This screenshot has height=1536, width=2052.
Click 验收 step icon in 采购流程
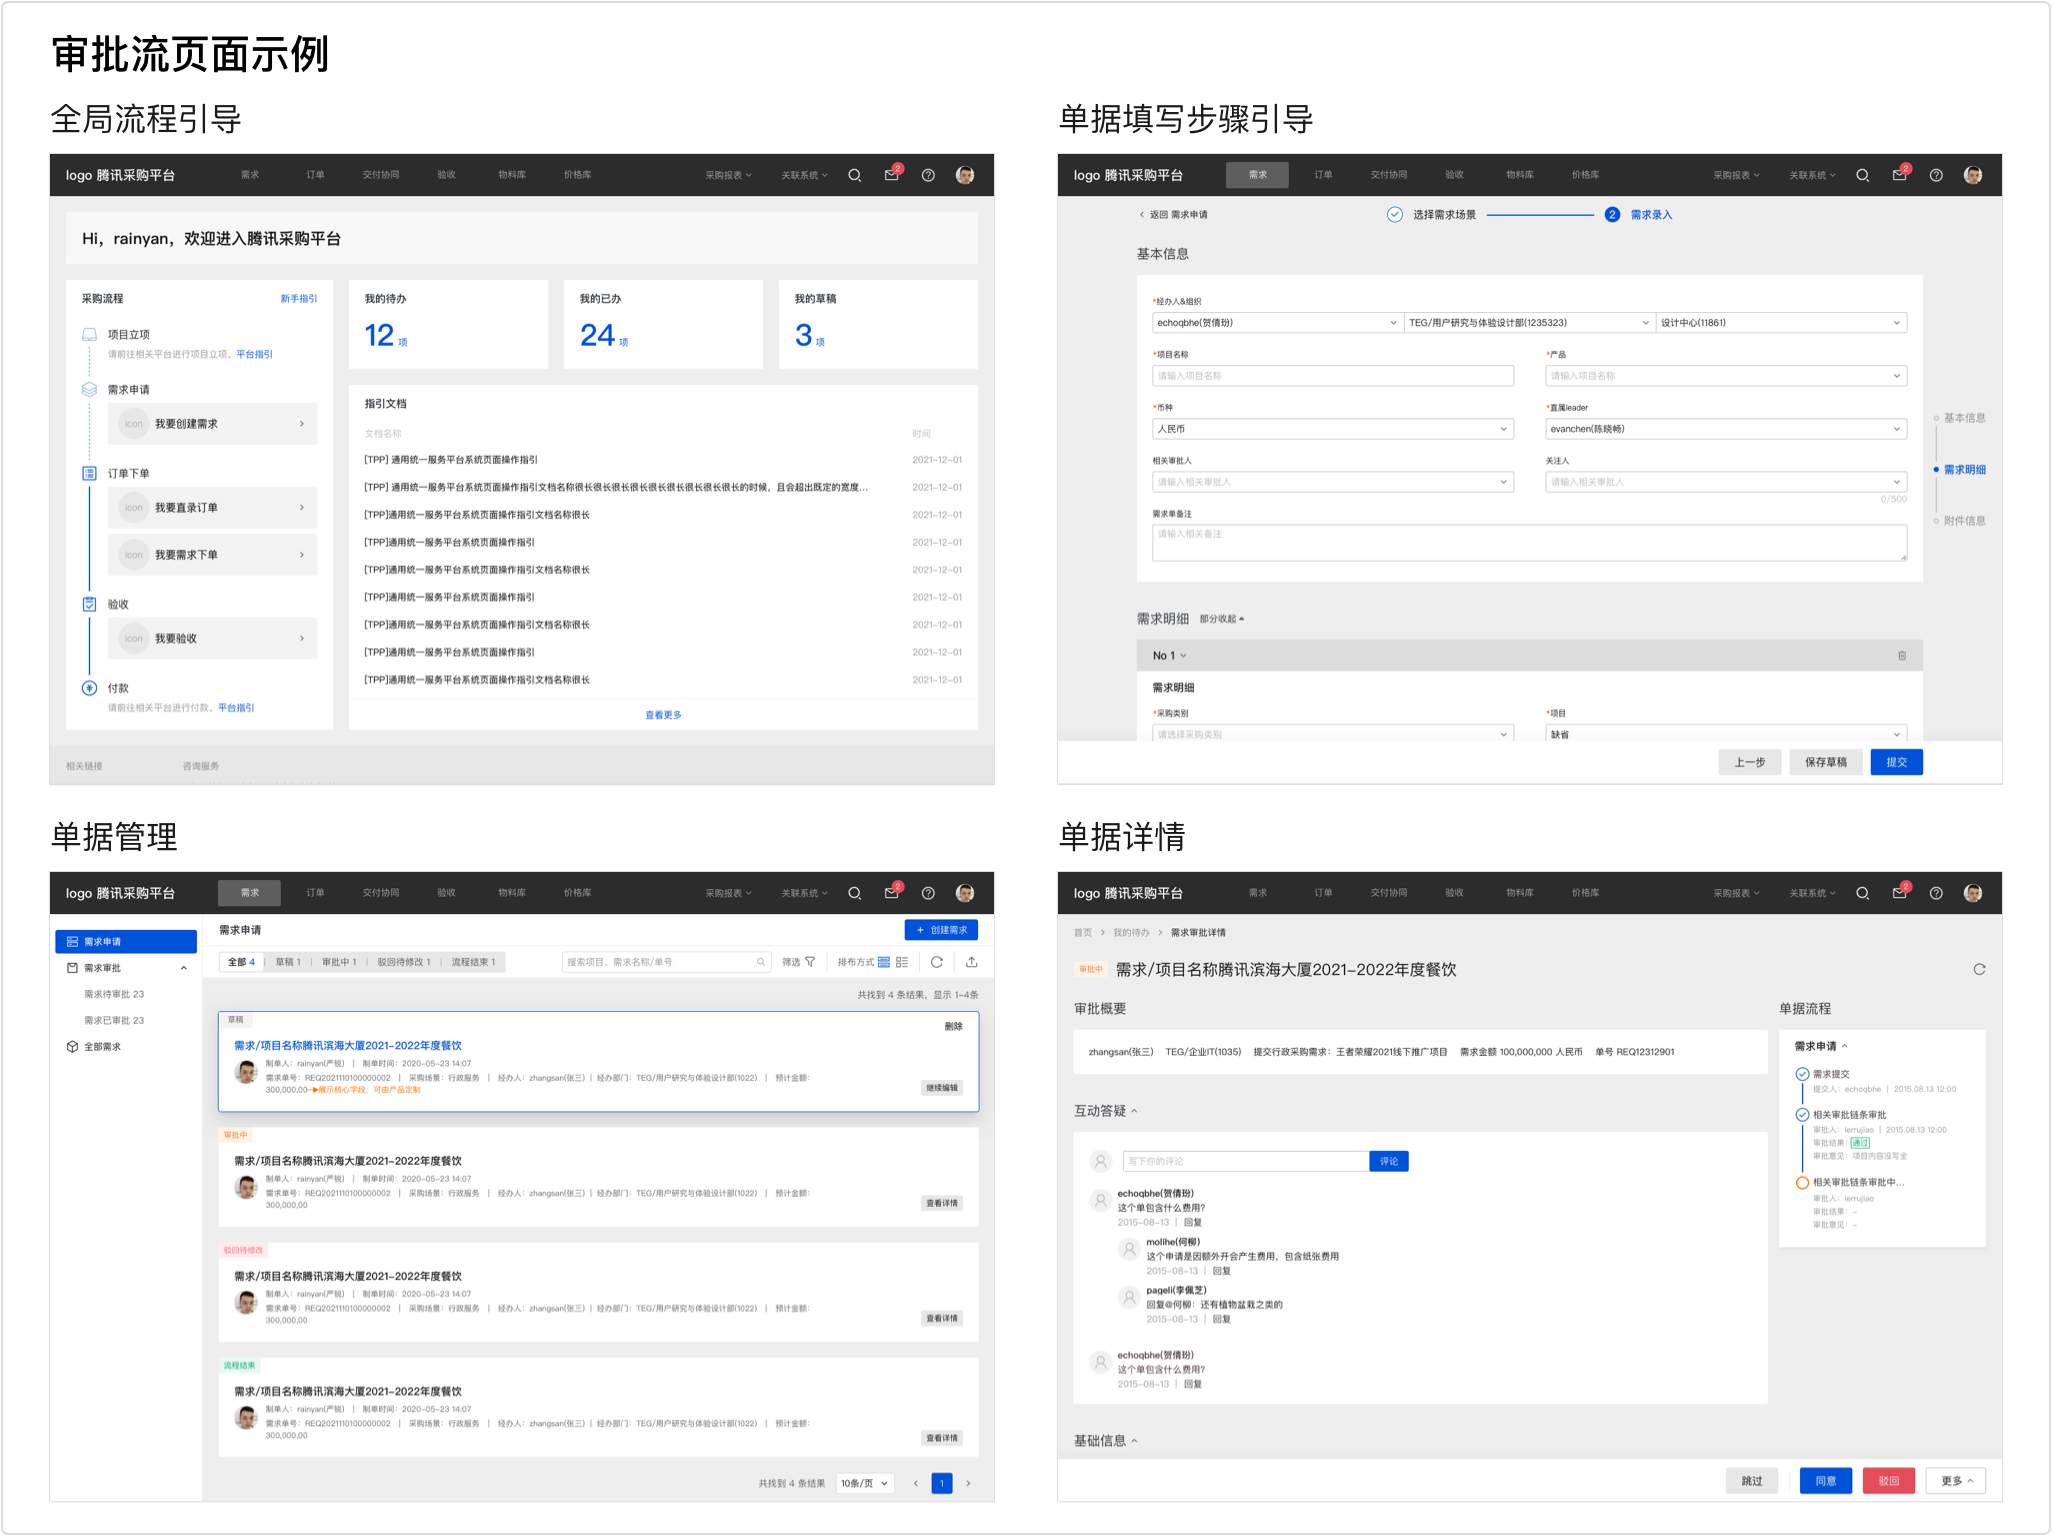tap(89, 604)
